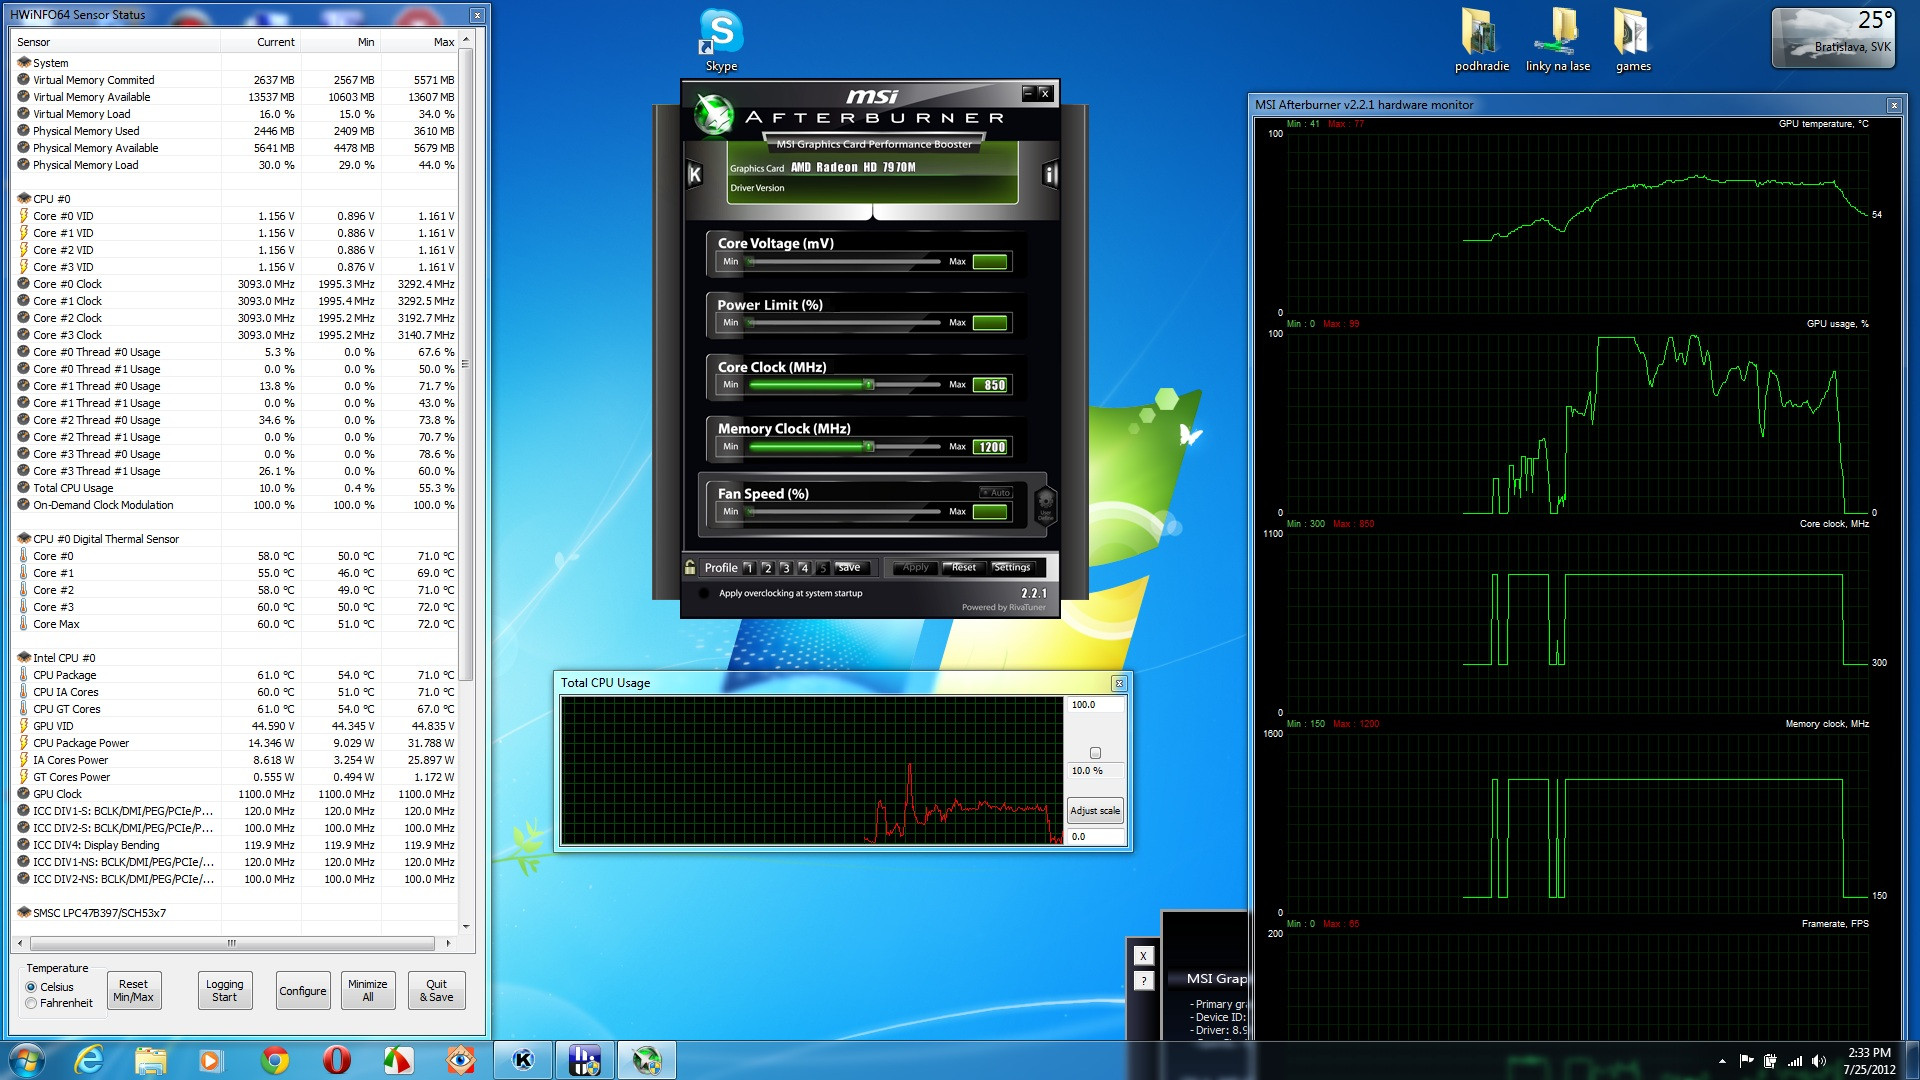Open the podhradie desktop folder
Image resolution: width=1920 pixels, height=1080 pixels.
1481,40
